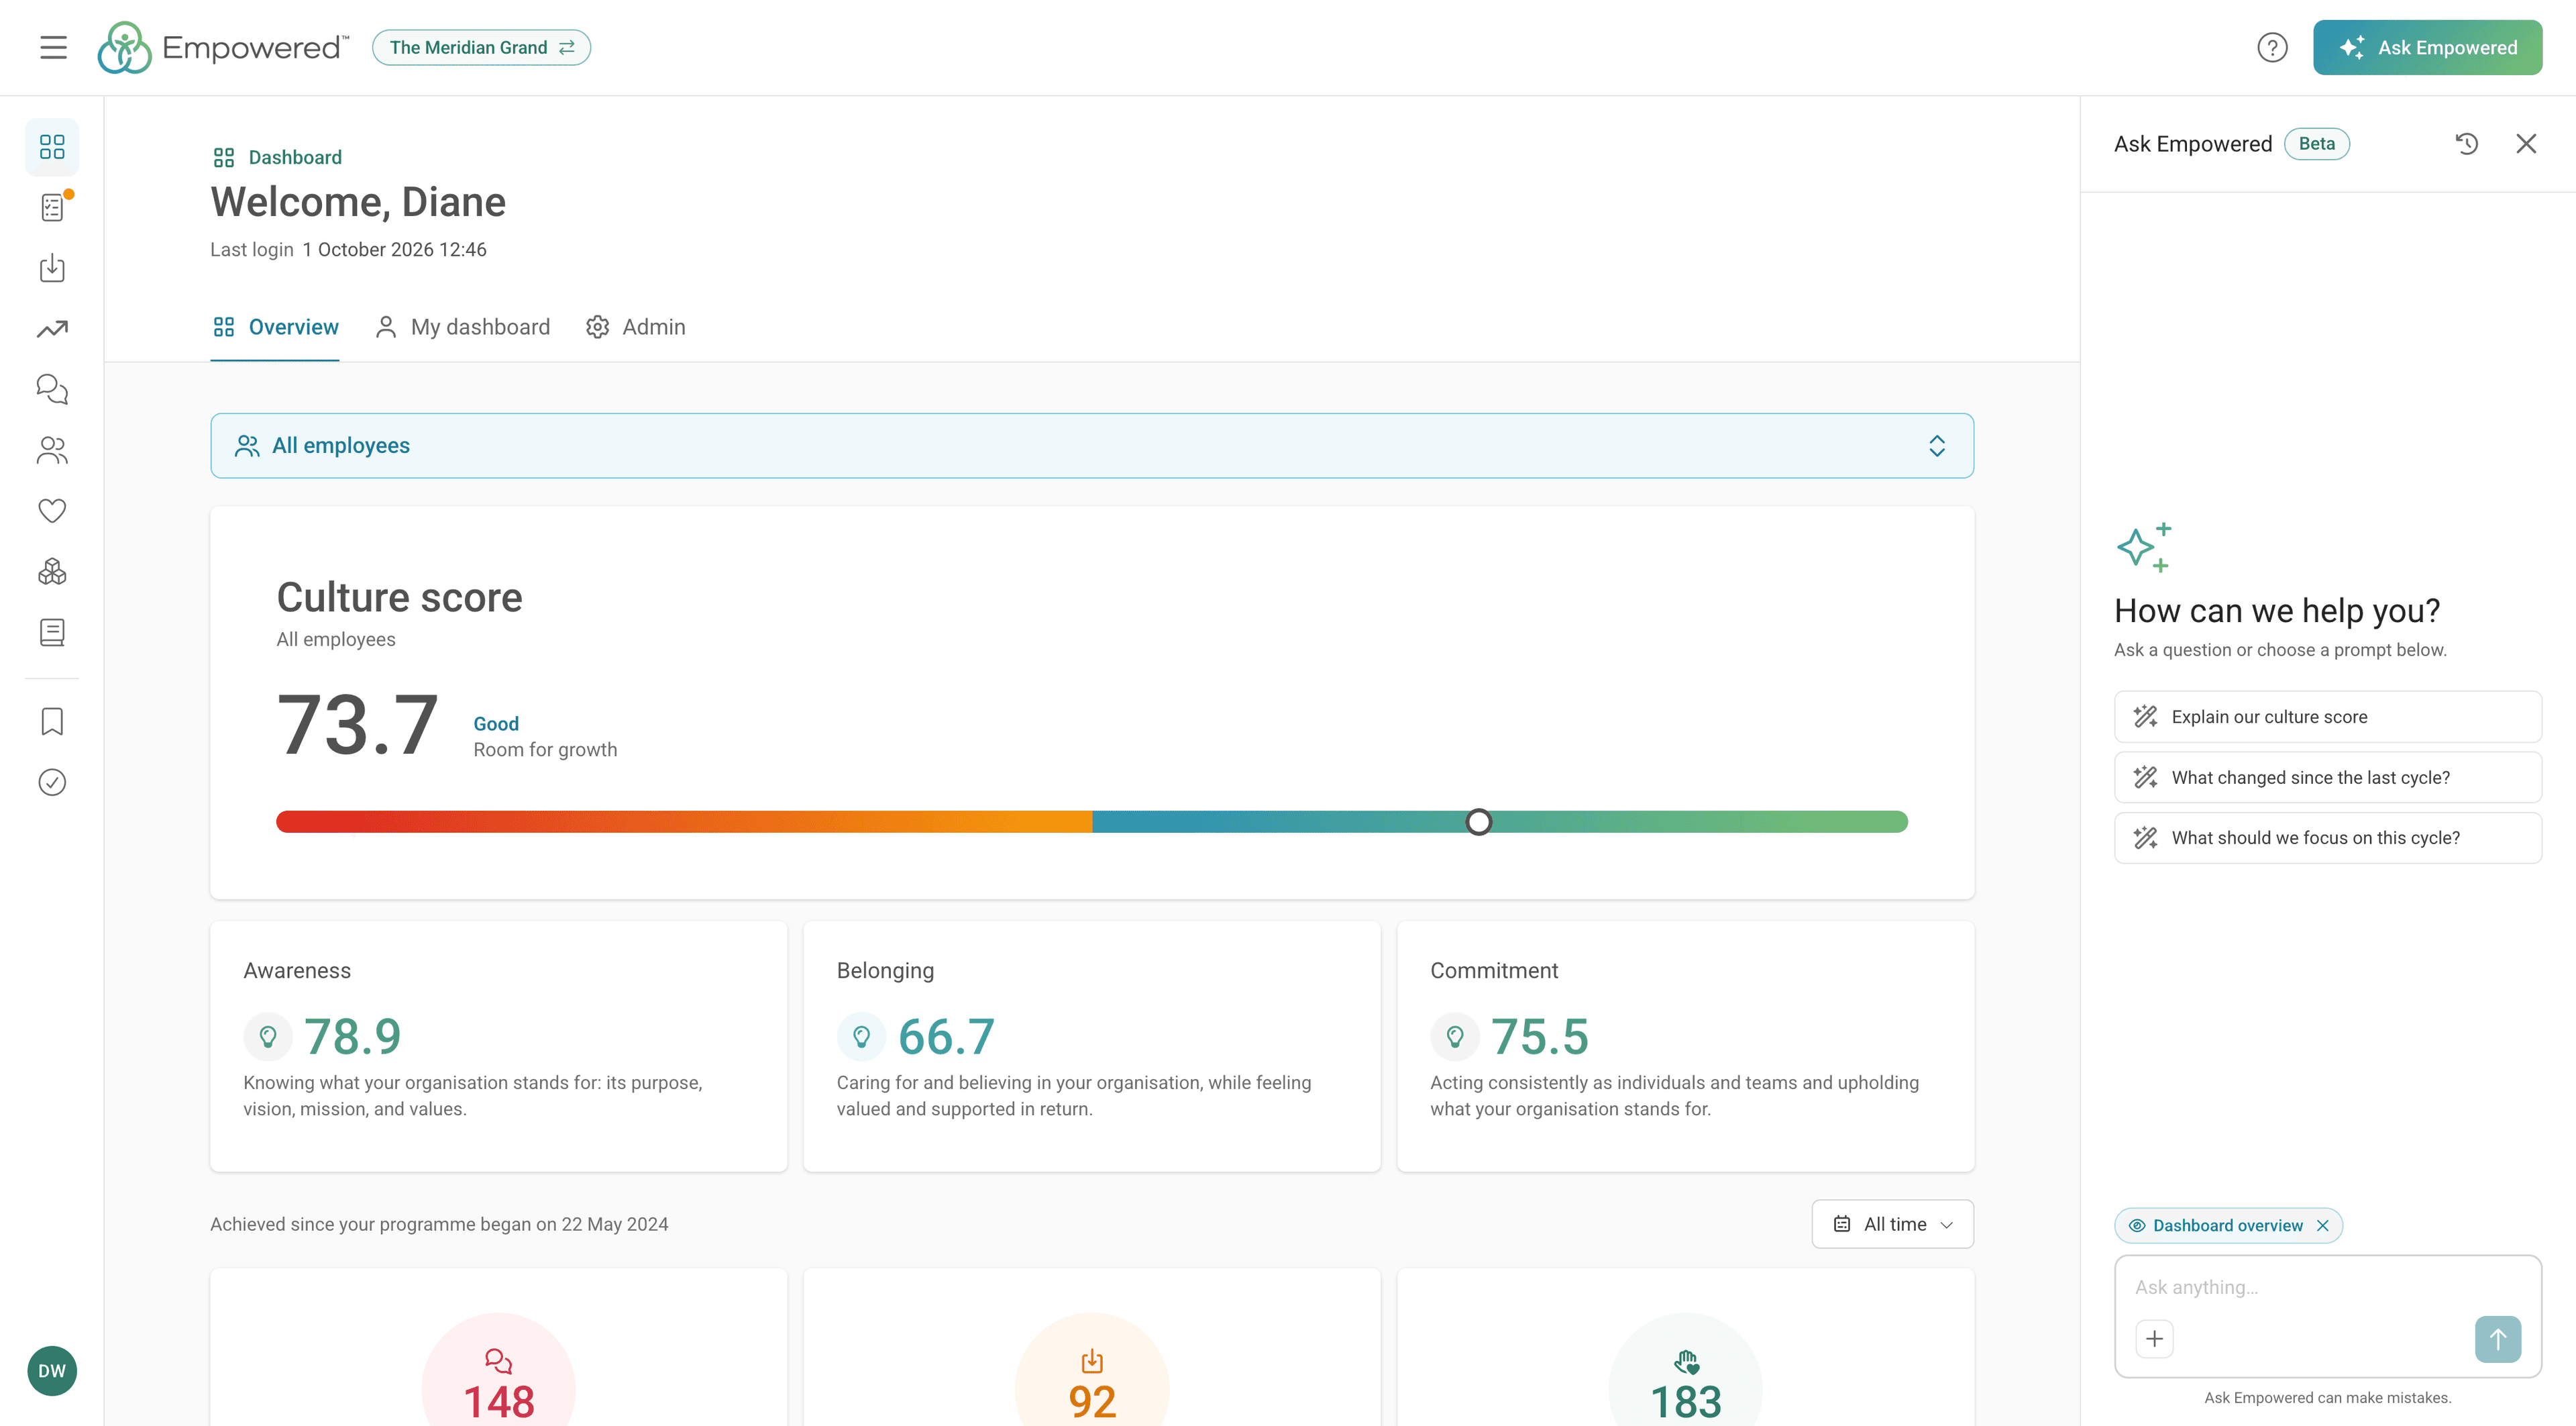Open the sidebar stacked cubes icon
This screenshot has width=2576, height=1426.
pyautogui.click(x=52, y=571)
